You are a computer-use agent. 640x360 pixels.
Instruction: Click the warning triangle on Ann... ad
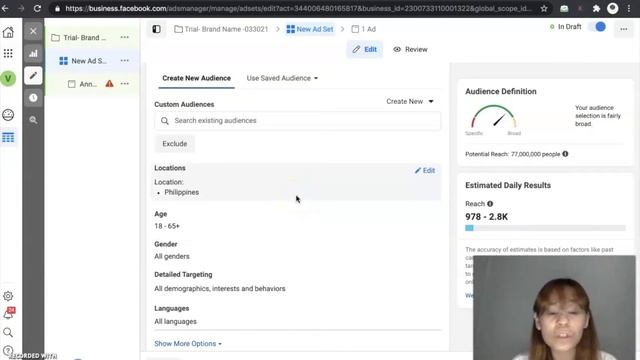tap(109, 84)
